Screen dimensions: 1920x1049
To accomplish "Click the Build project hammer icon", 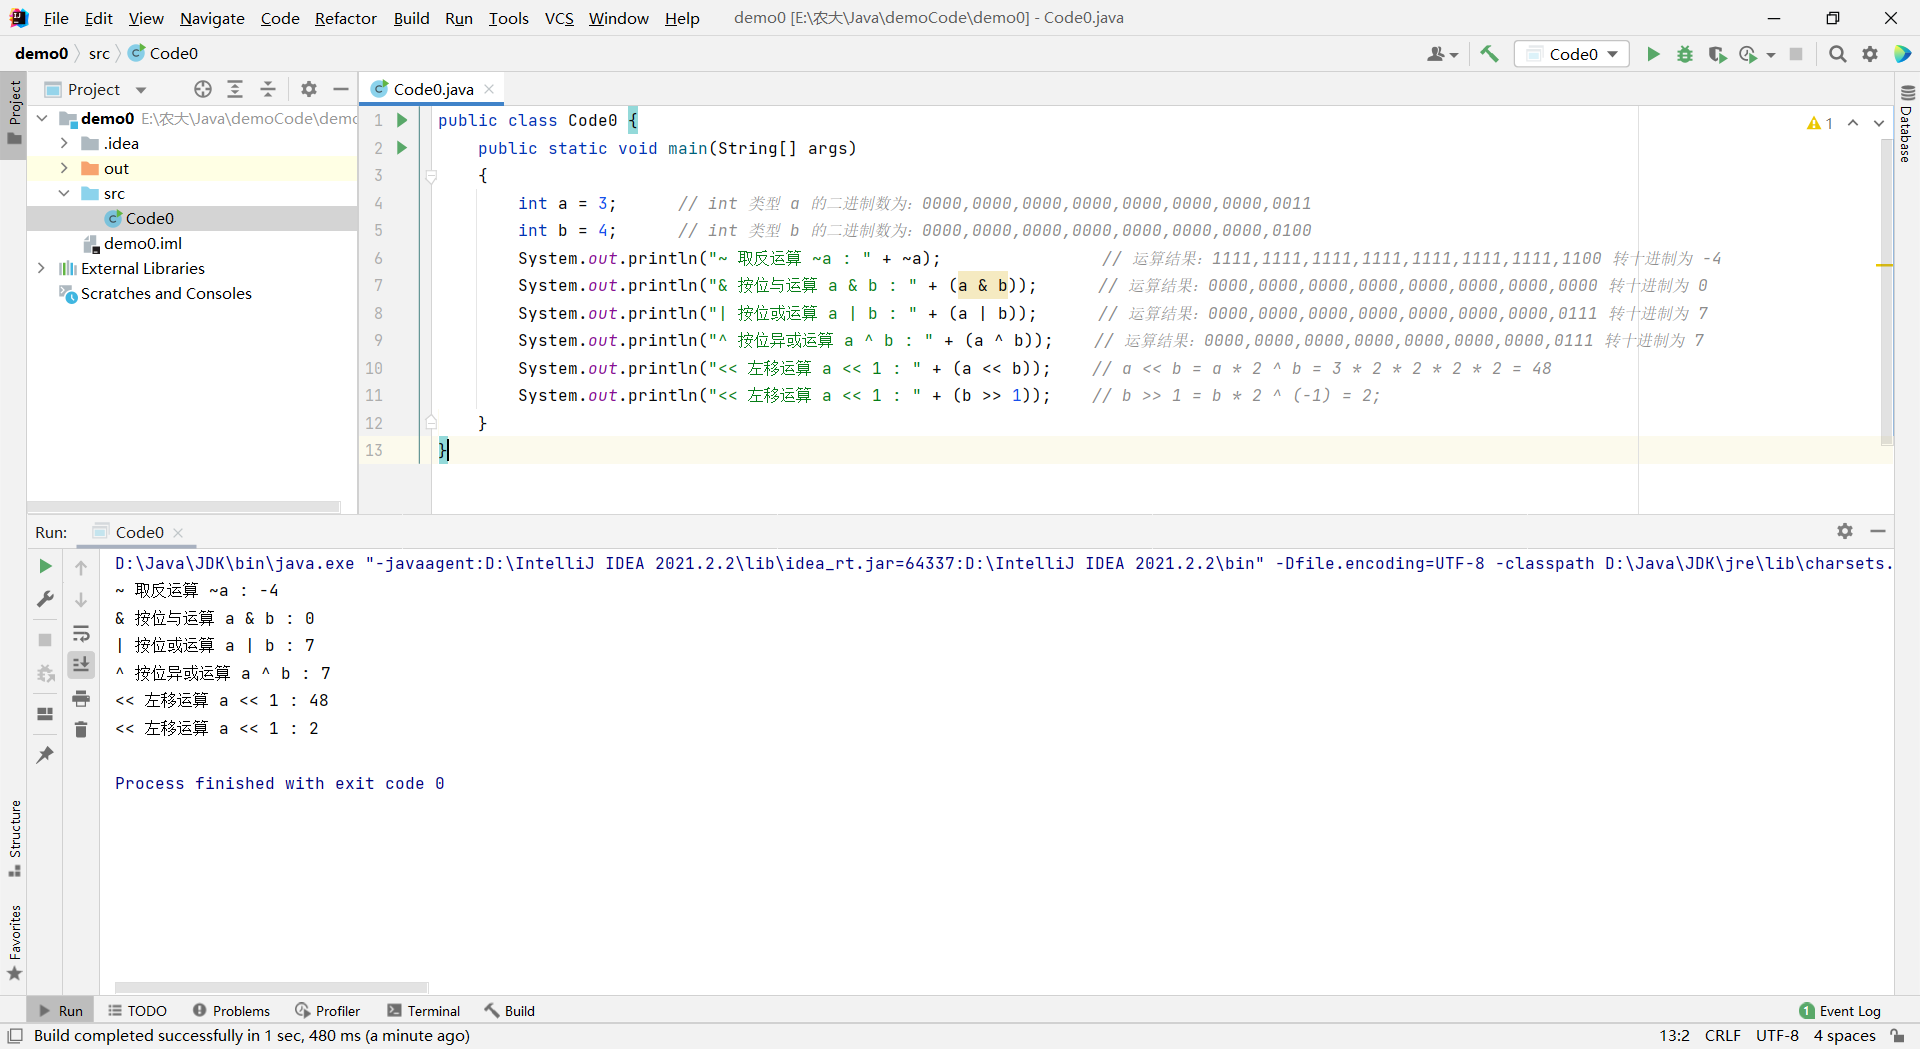I will coord(1489,54).
